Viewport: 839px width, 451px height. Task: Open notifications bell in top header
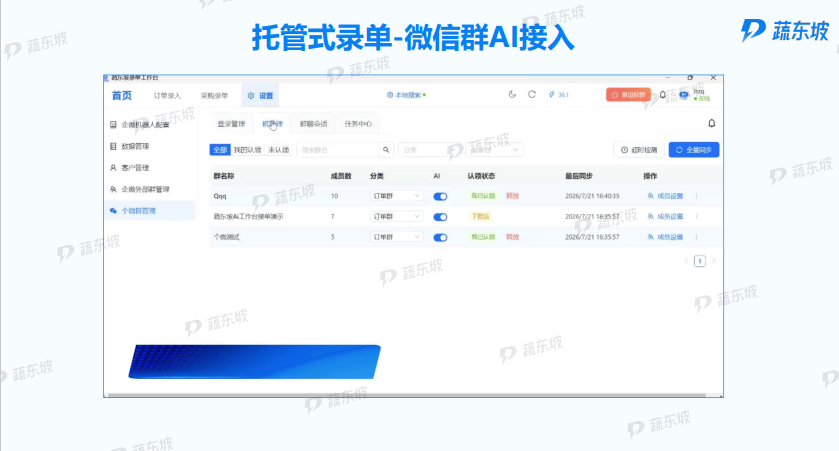point(662,95)
